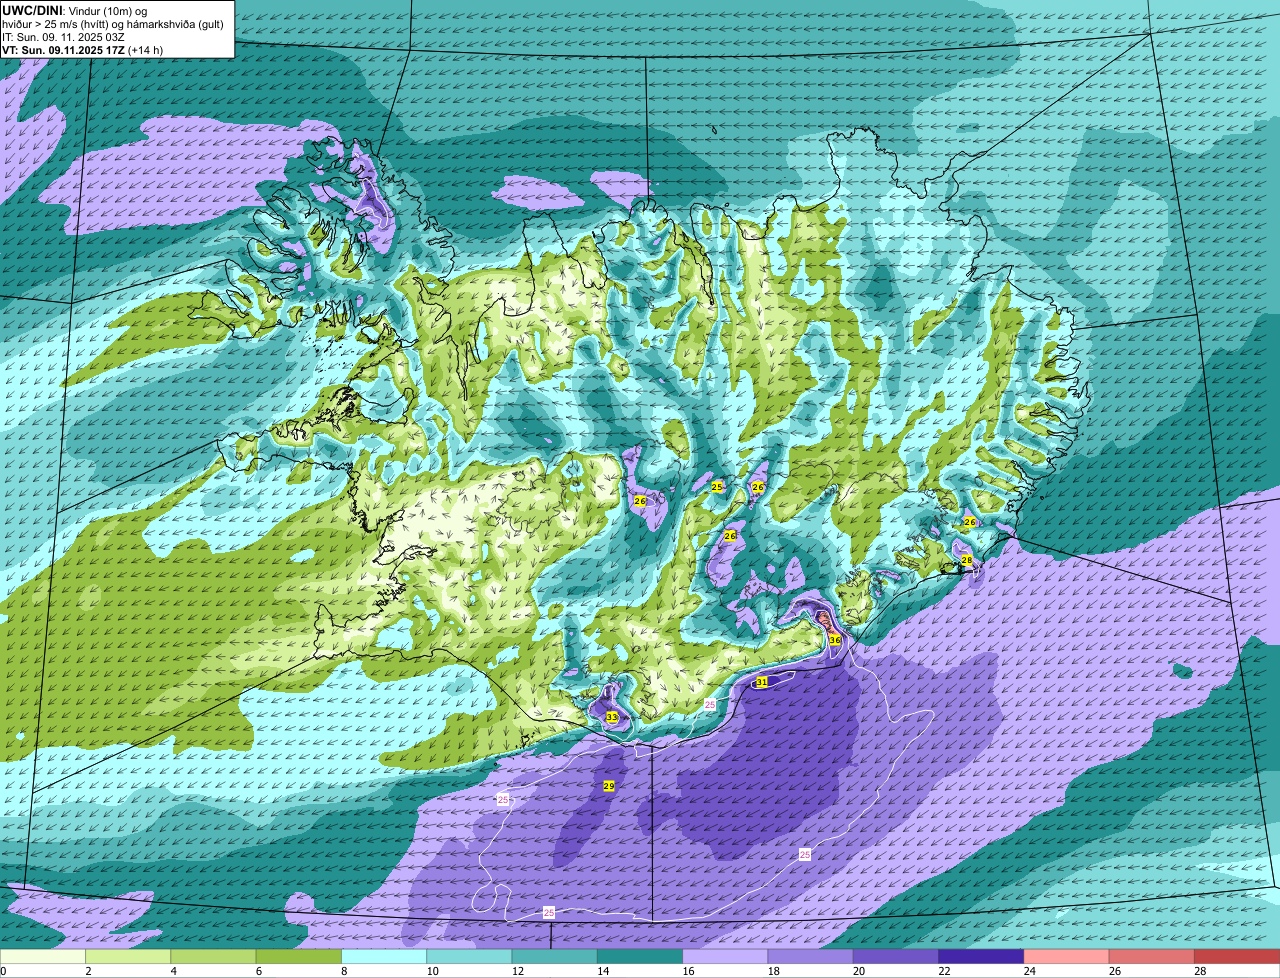Select the 14–16 m/s dark teal legend swatch

[x=640, y=957]
